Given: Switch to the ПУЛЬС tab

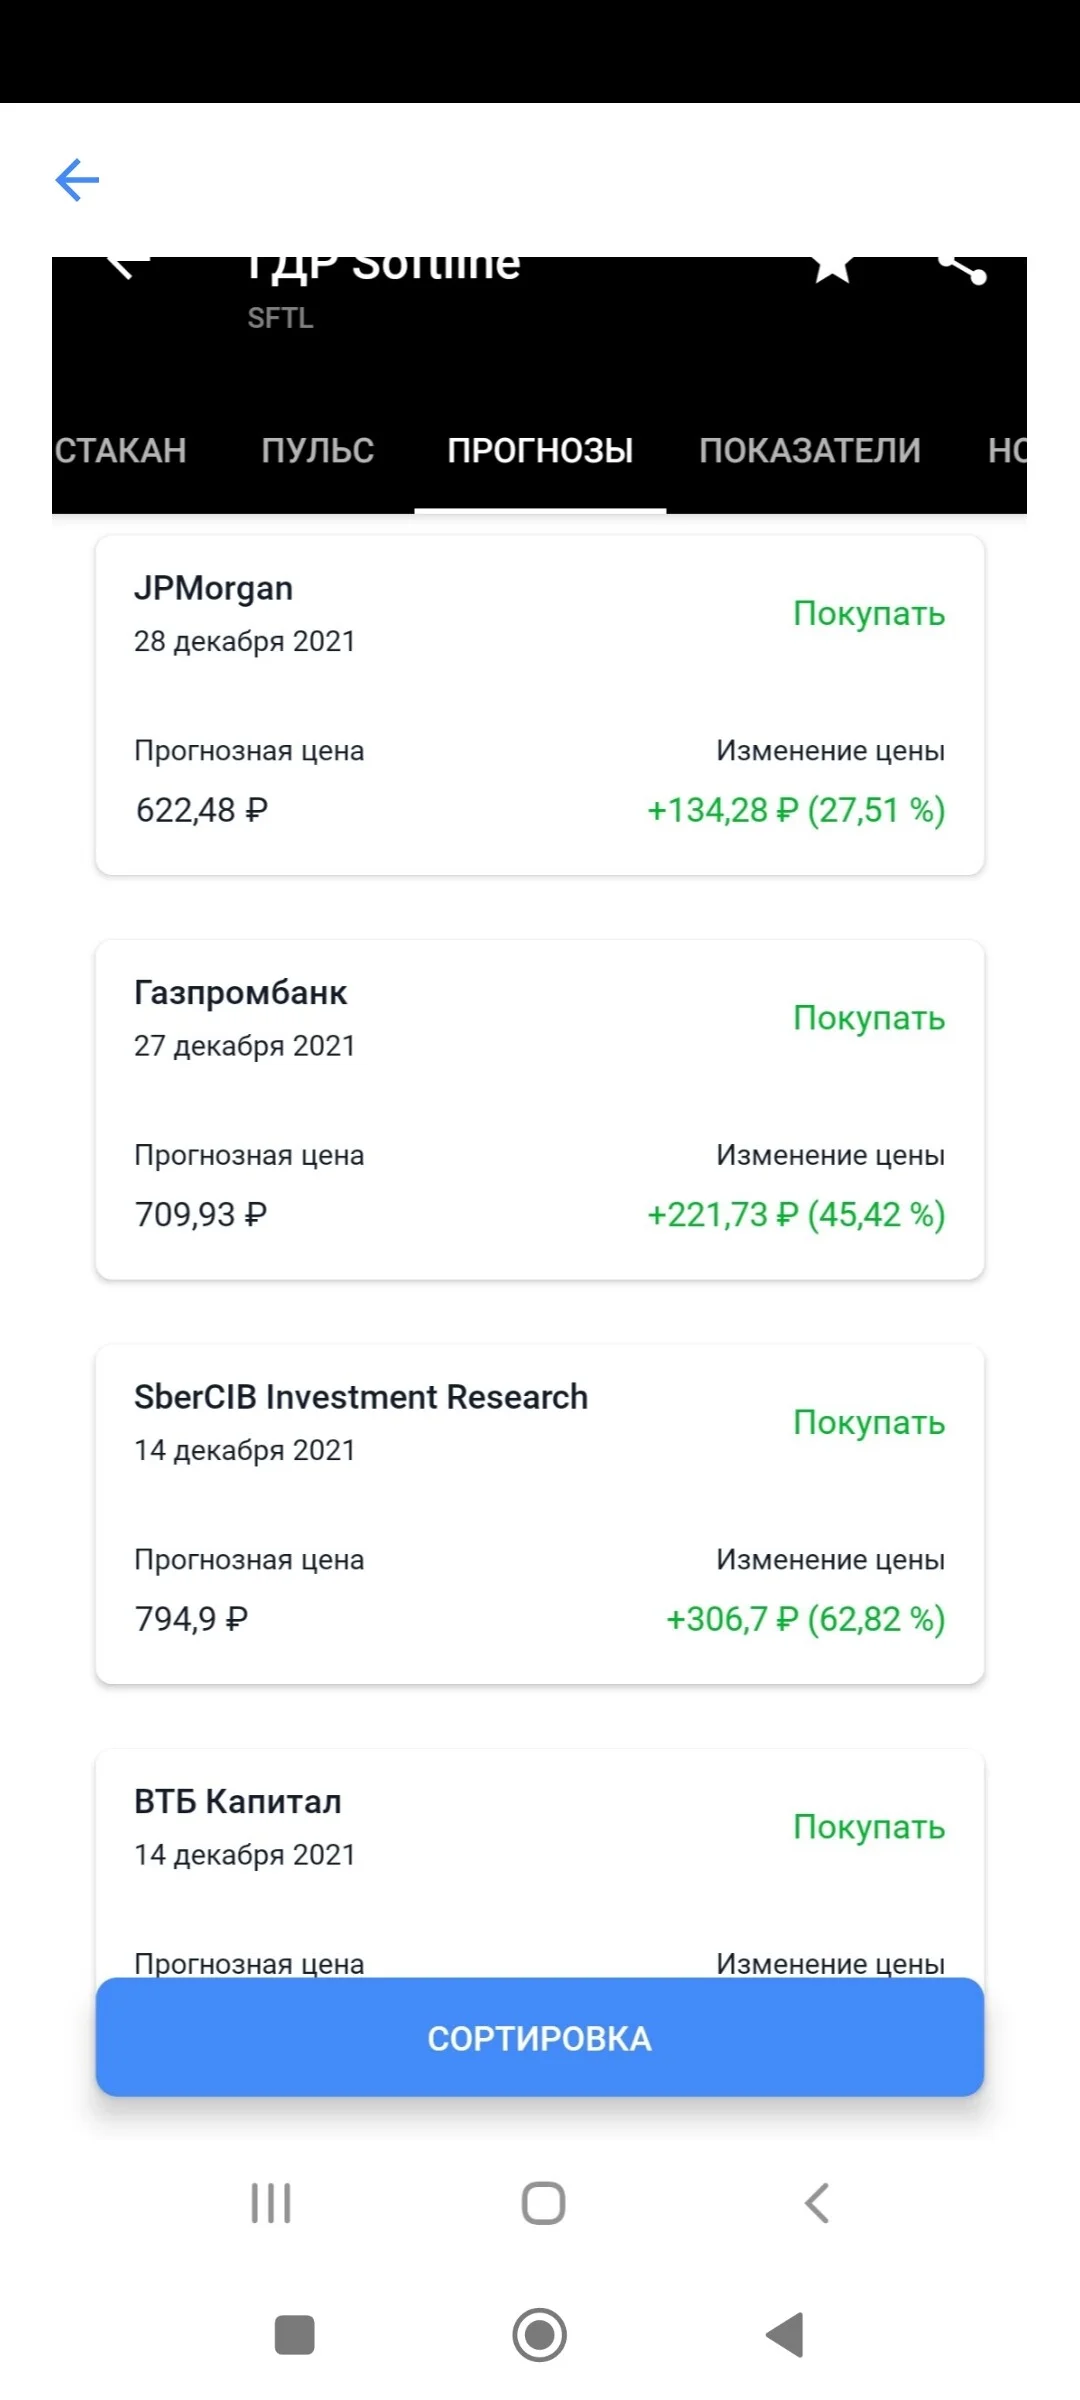Looking at the screenshot, I should pos(318,451).
